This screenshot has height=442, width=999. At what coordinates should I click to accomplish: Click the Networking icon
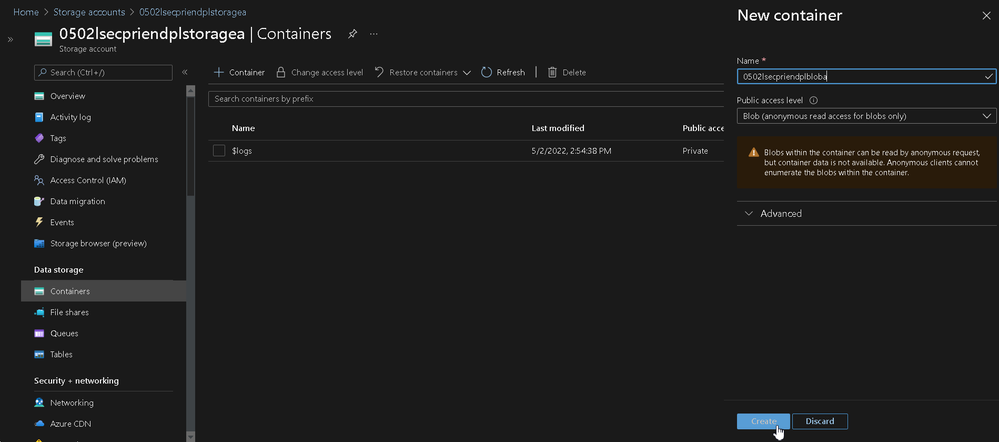tap(40, 403)
